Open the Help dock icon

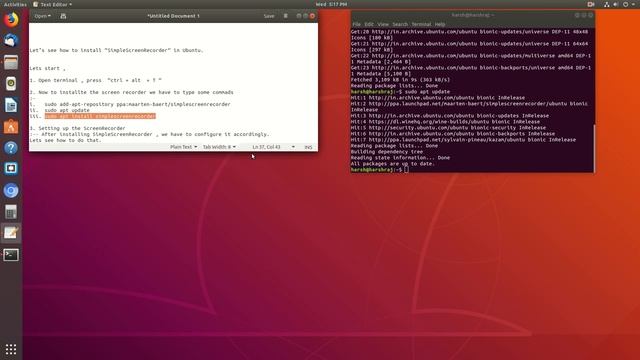11,148
